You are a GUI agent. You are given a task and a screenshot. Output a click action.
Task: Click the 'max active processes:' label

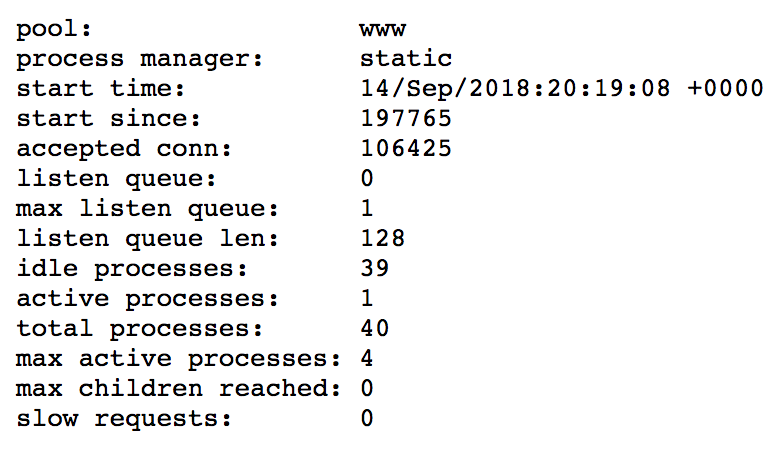(x=178, y=359)
